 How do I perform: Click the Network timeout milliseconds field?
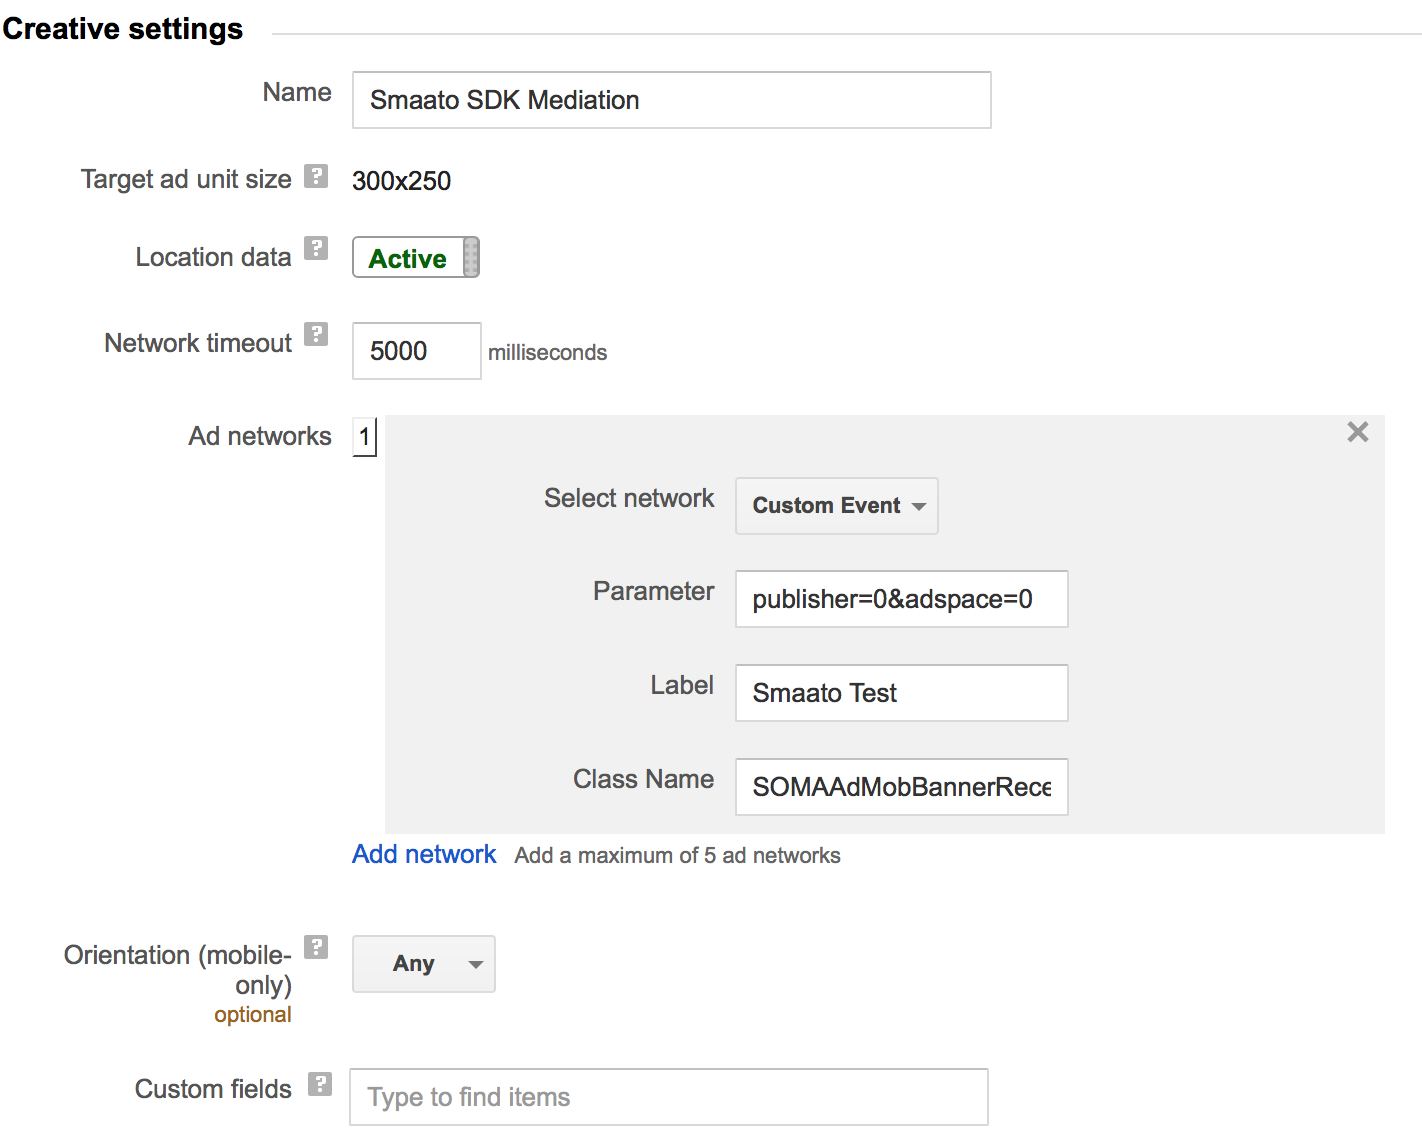click(x=416, y=351)
